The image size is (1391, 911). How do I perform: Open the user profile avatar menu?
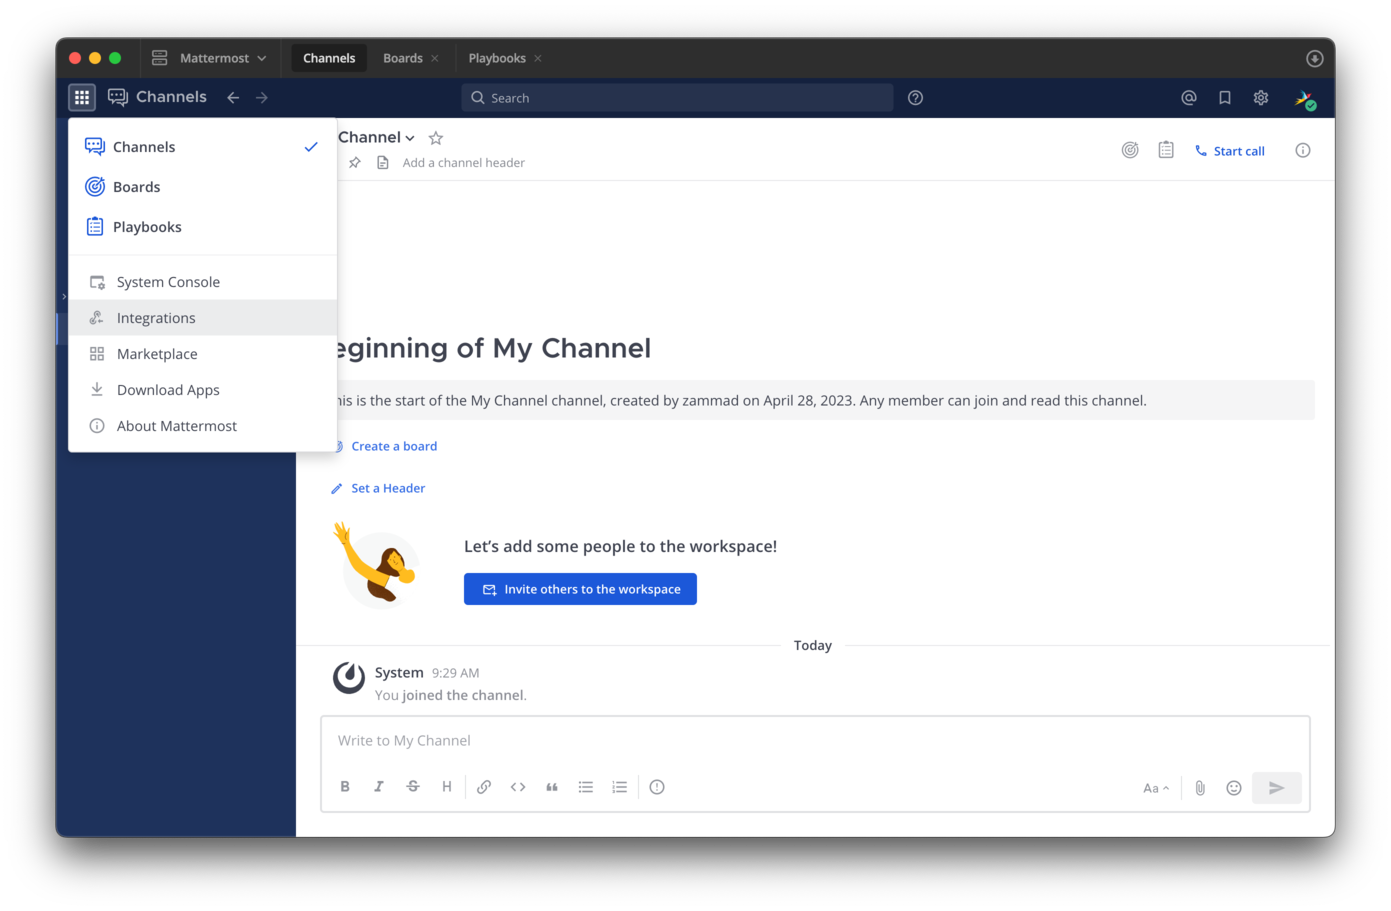pos(1304,98)
